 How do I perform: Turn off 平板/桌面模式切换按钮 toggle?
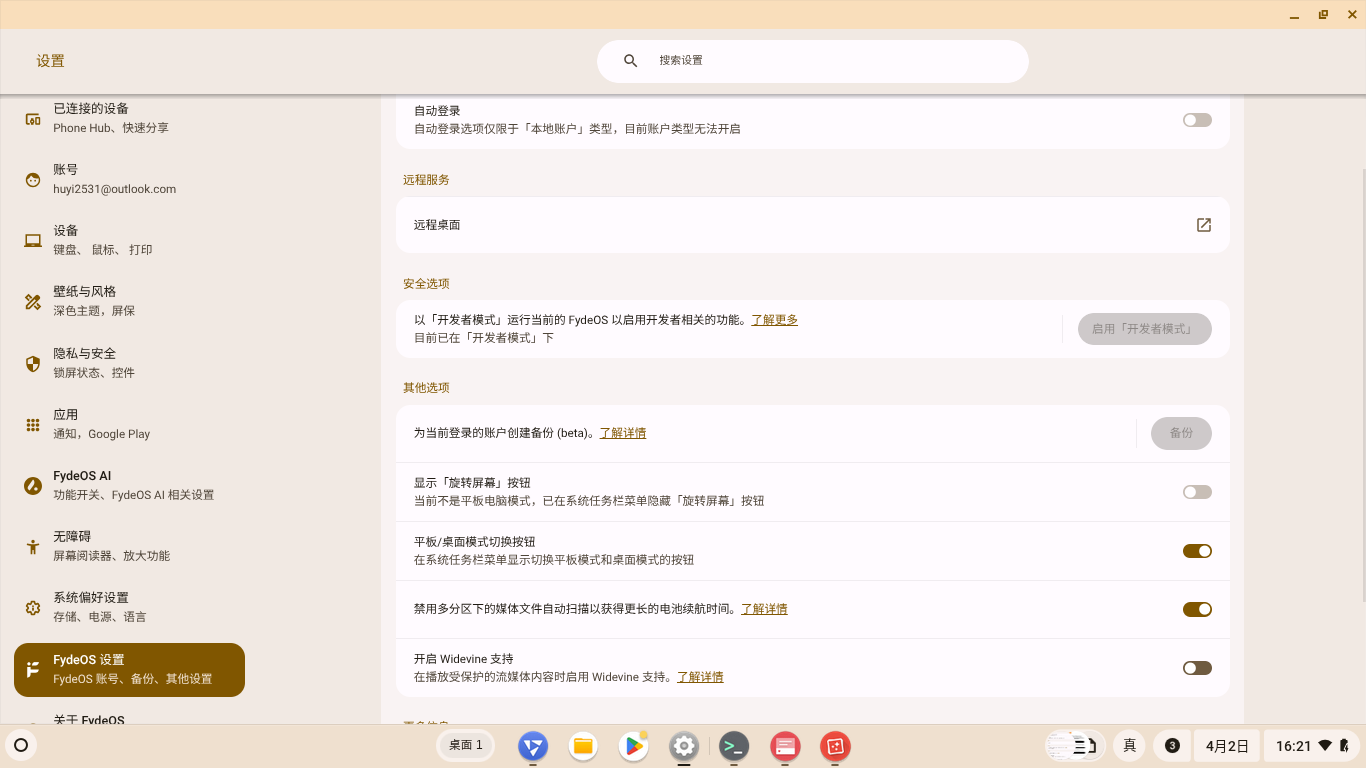pyautogui.click(x=1197, y=551)
